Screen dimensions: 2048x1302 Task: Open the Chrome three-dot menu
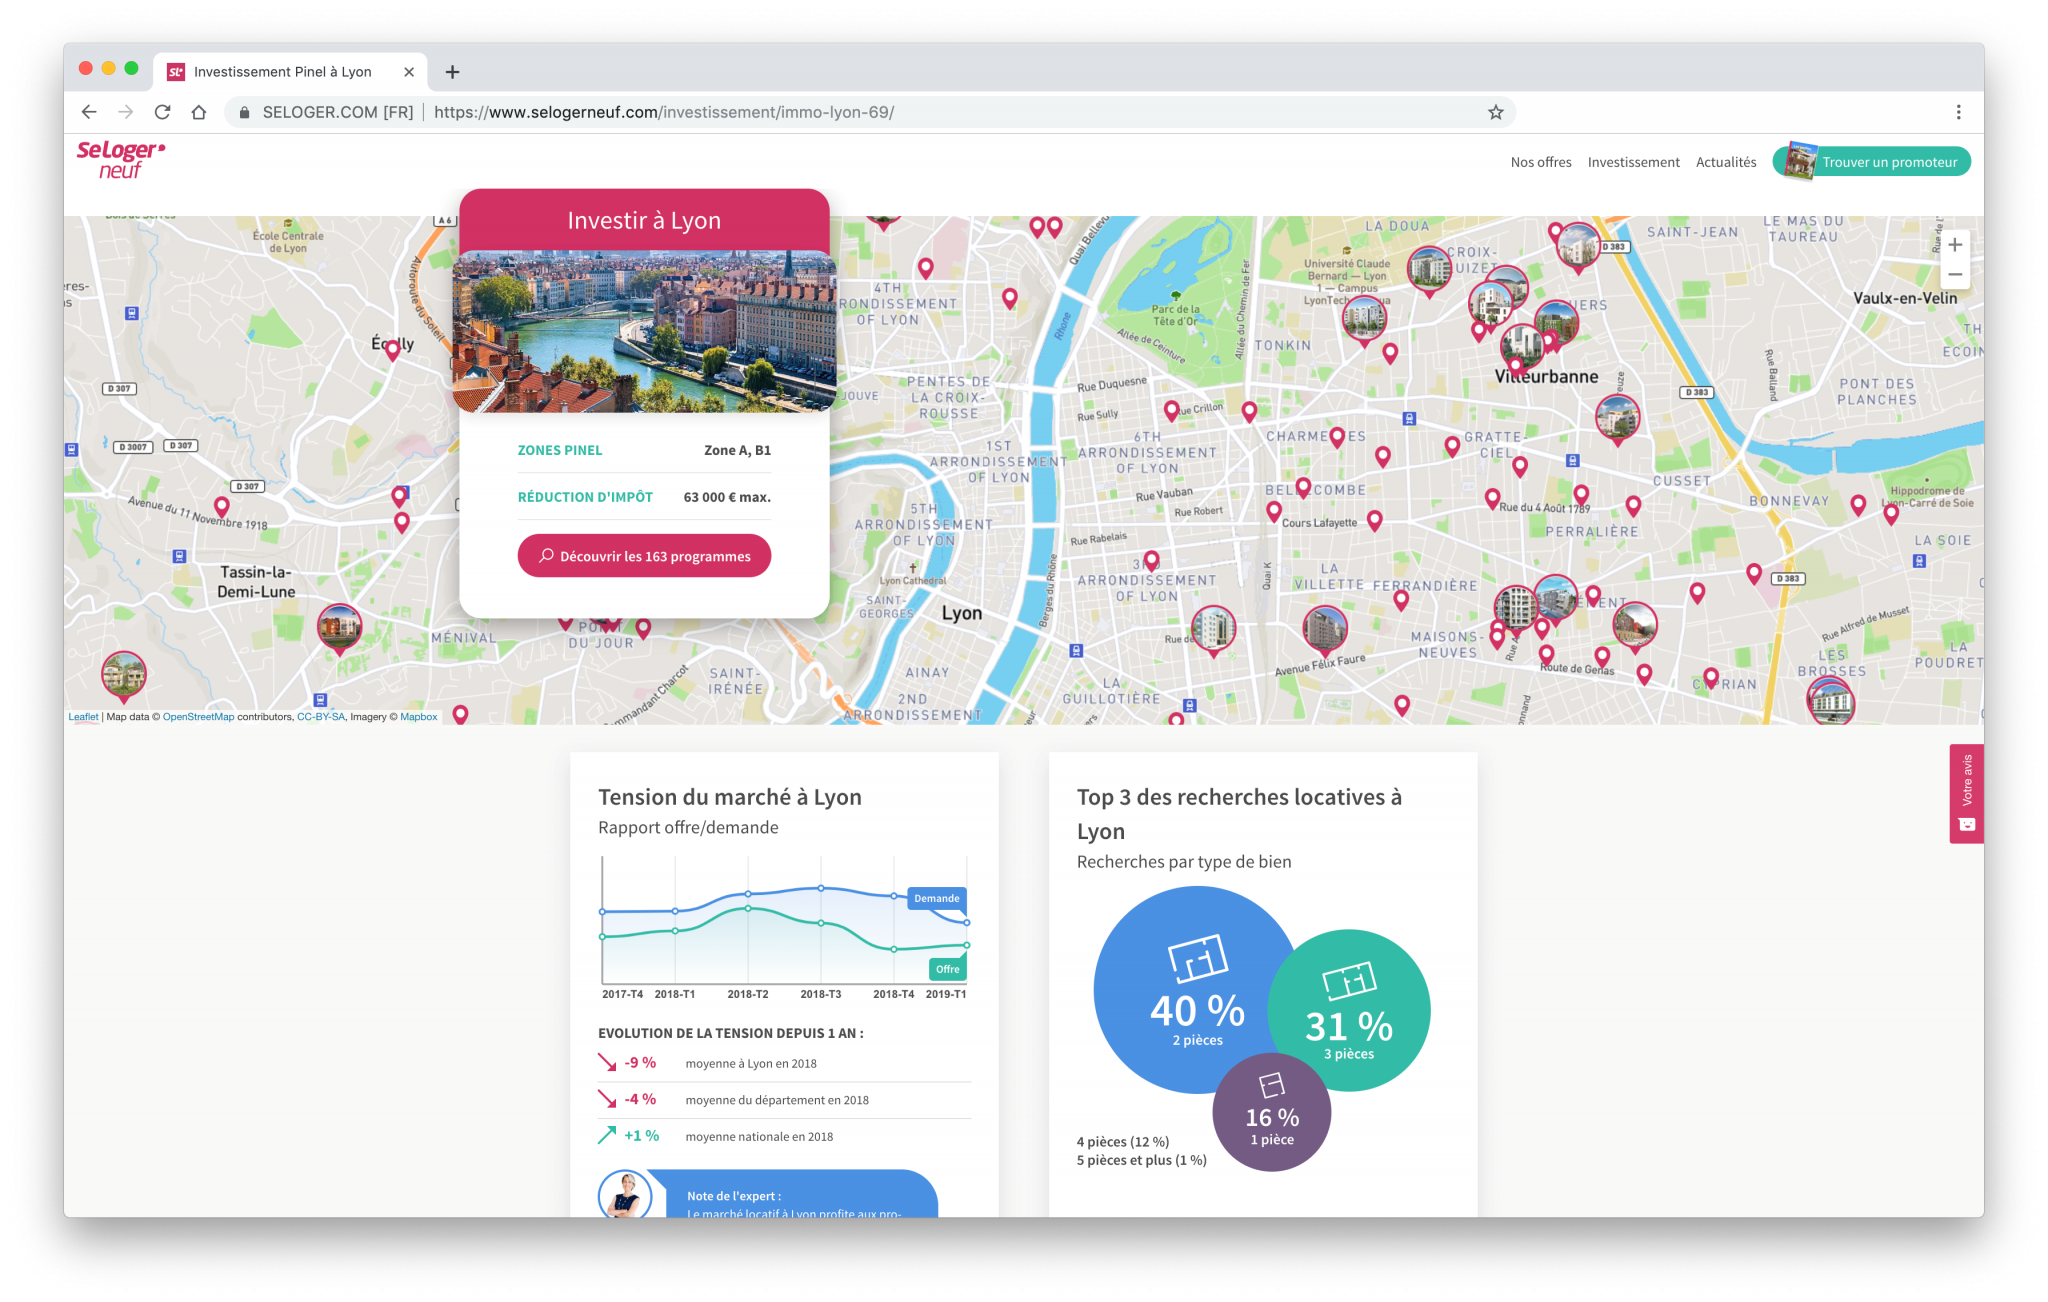(x=1960, y=112)
